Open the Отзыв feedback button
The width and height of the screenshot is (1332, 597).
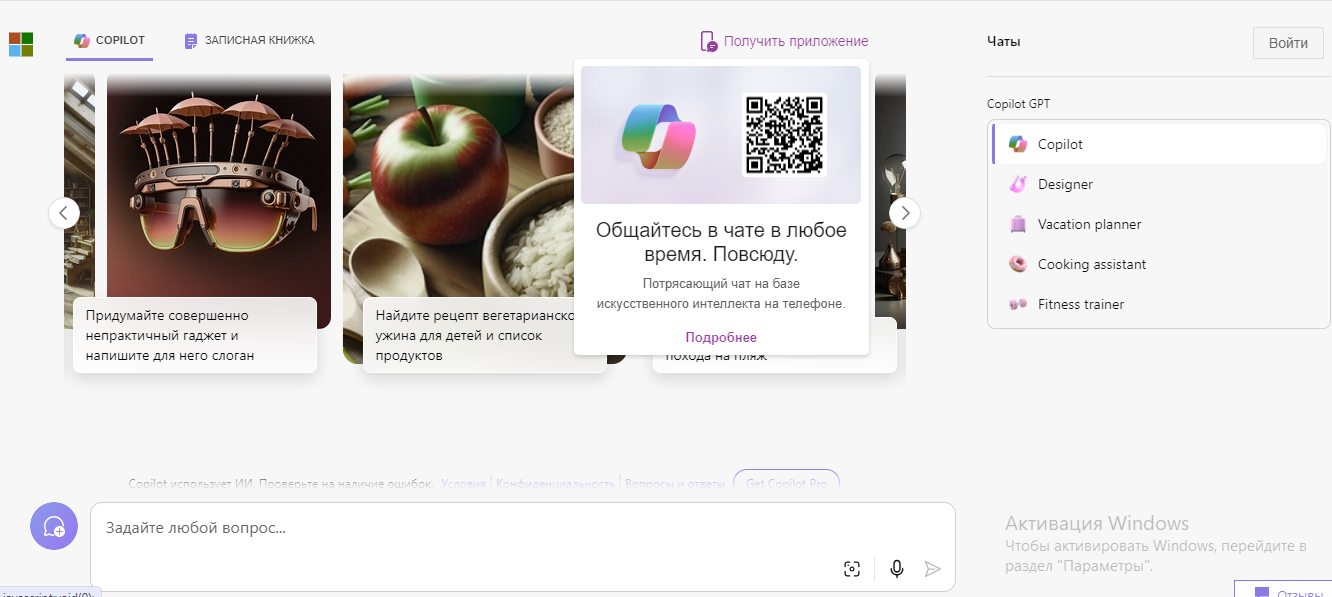pyautogui.click(x=1283, y=590)
